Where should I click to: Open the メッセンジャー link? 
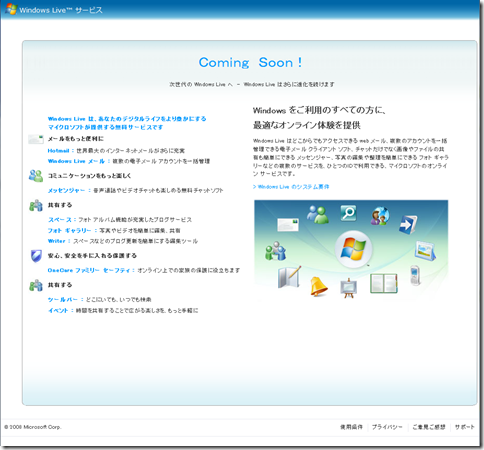(66, 190)
